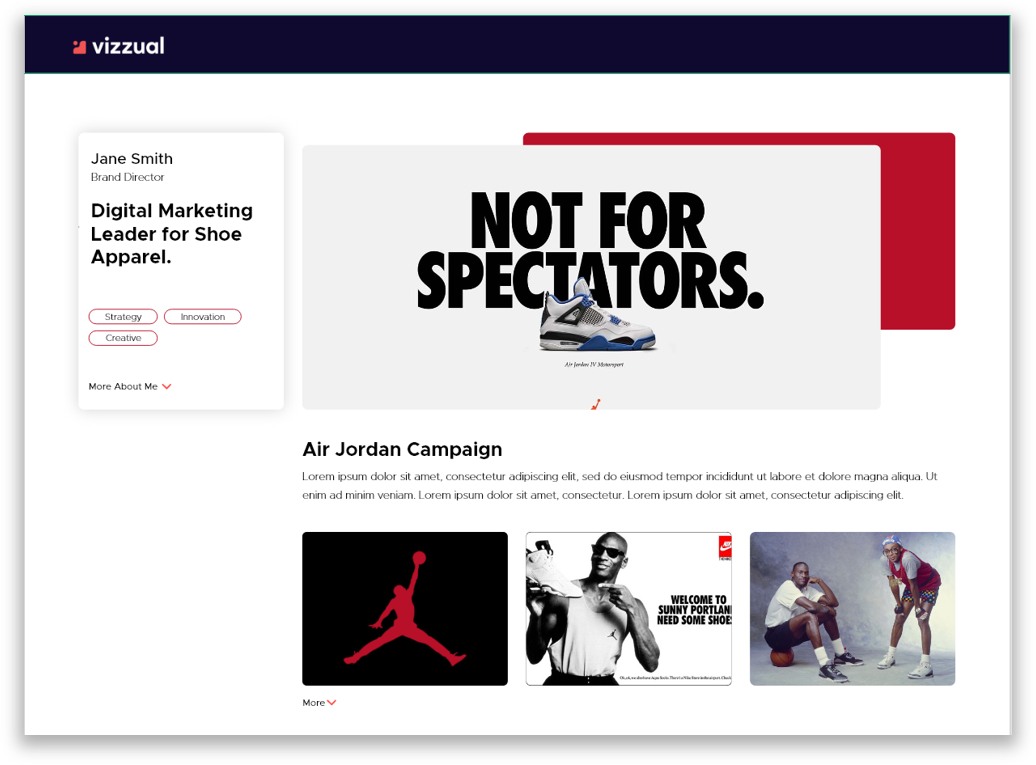Viewport: 1036px width, 765px height.
Task: Collapse the Air Jordan Campaign gallery via More
Action: point(318,702)
